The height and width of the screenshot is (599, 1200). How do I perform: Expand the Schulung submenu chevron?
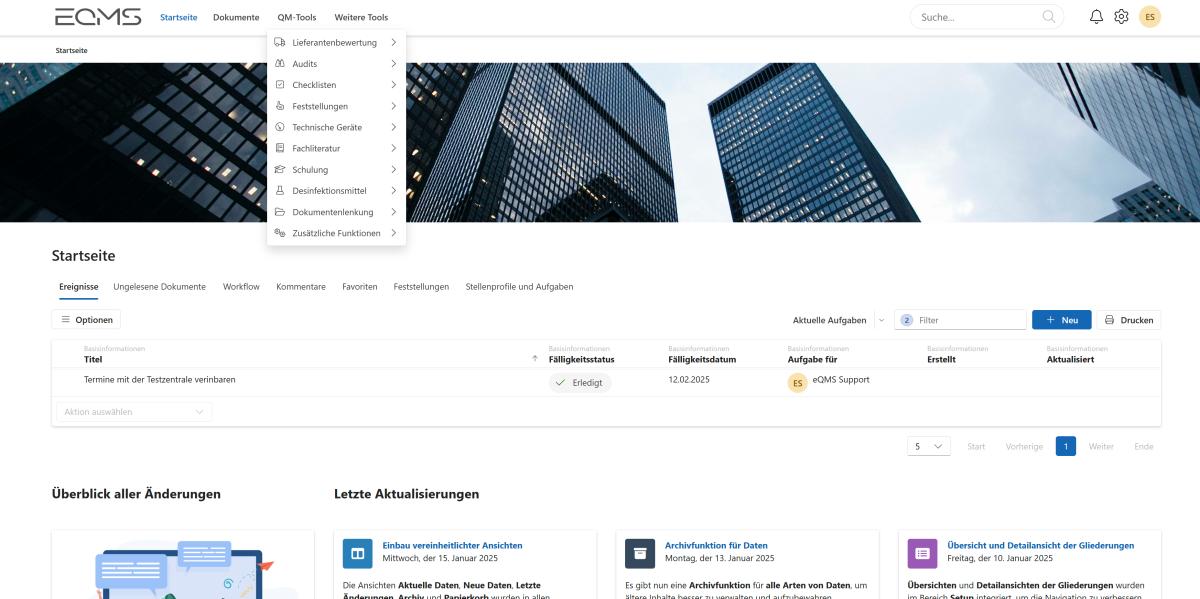coord(394,170)
